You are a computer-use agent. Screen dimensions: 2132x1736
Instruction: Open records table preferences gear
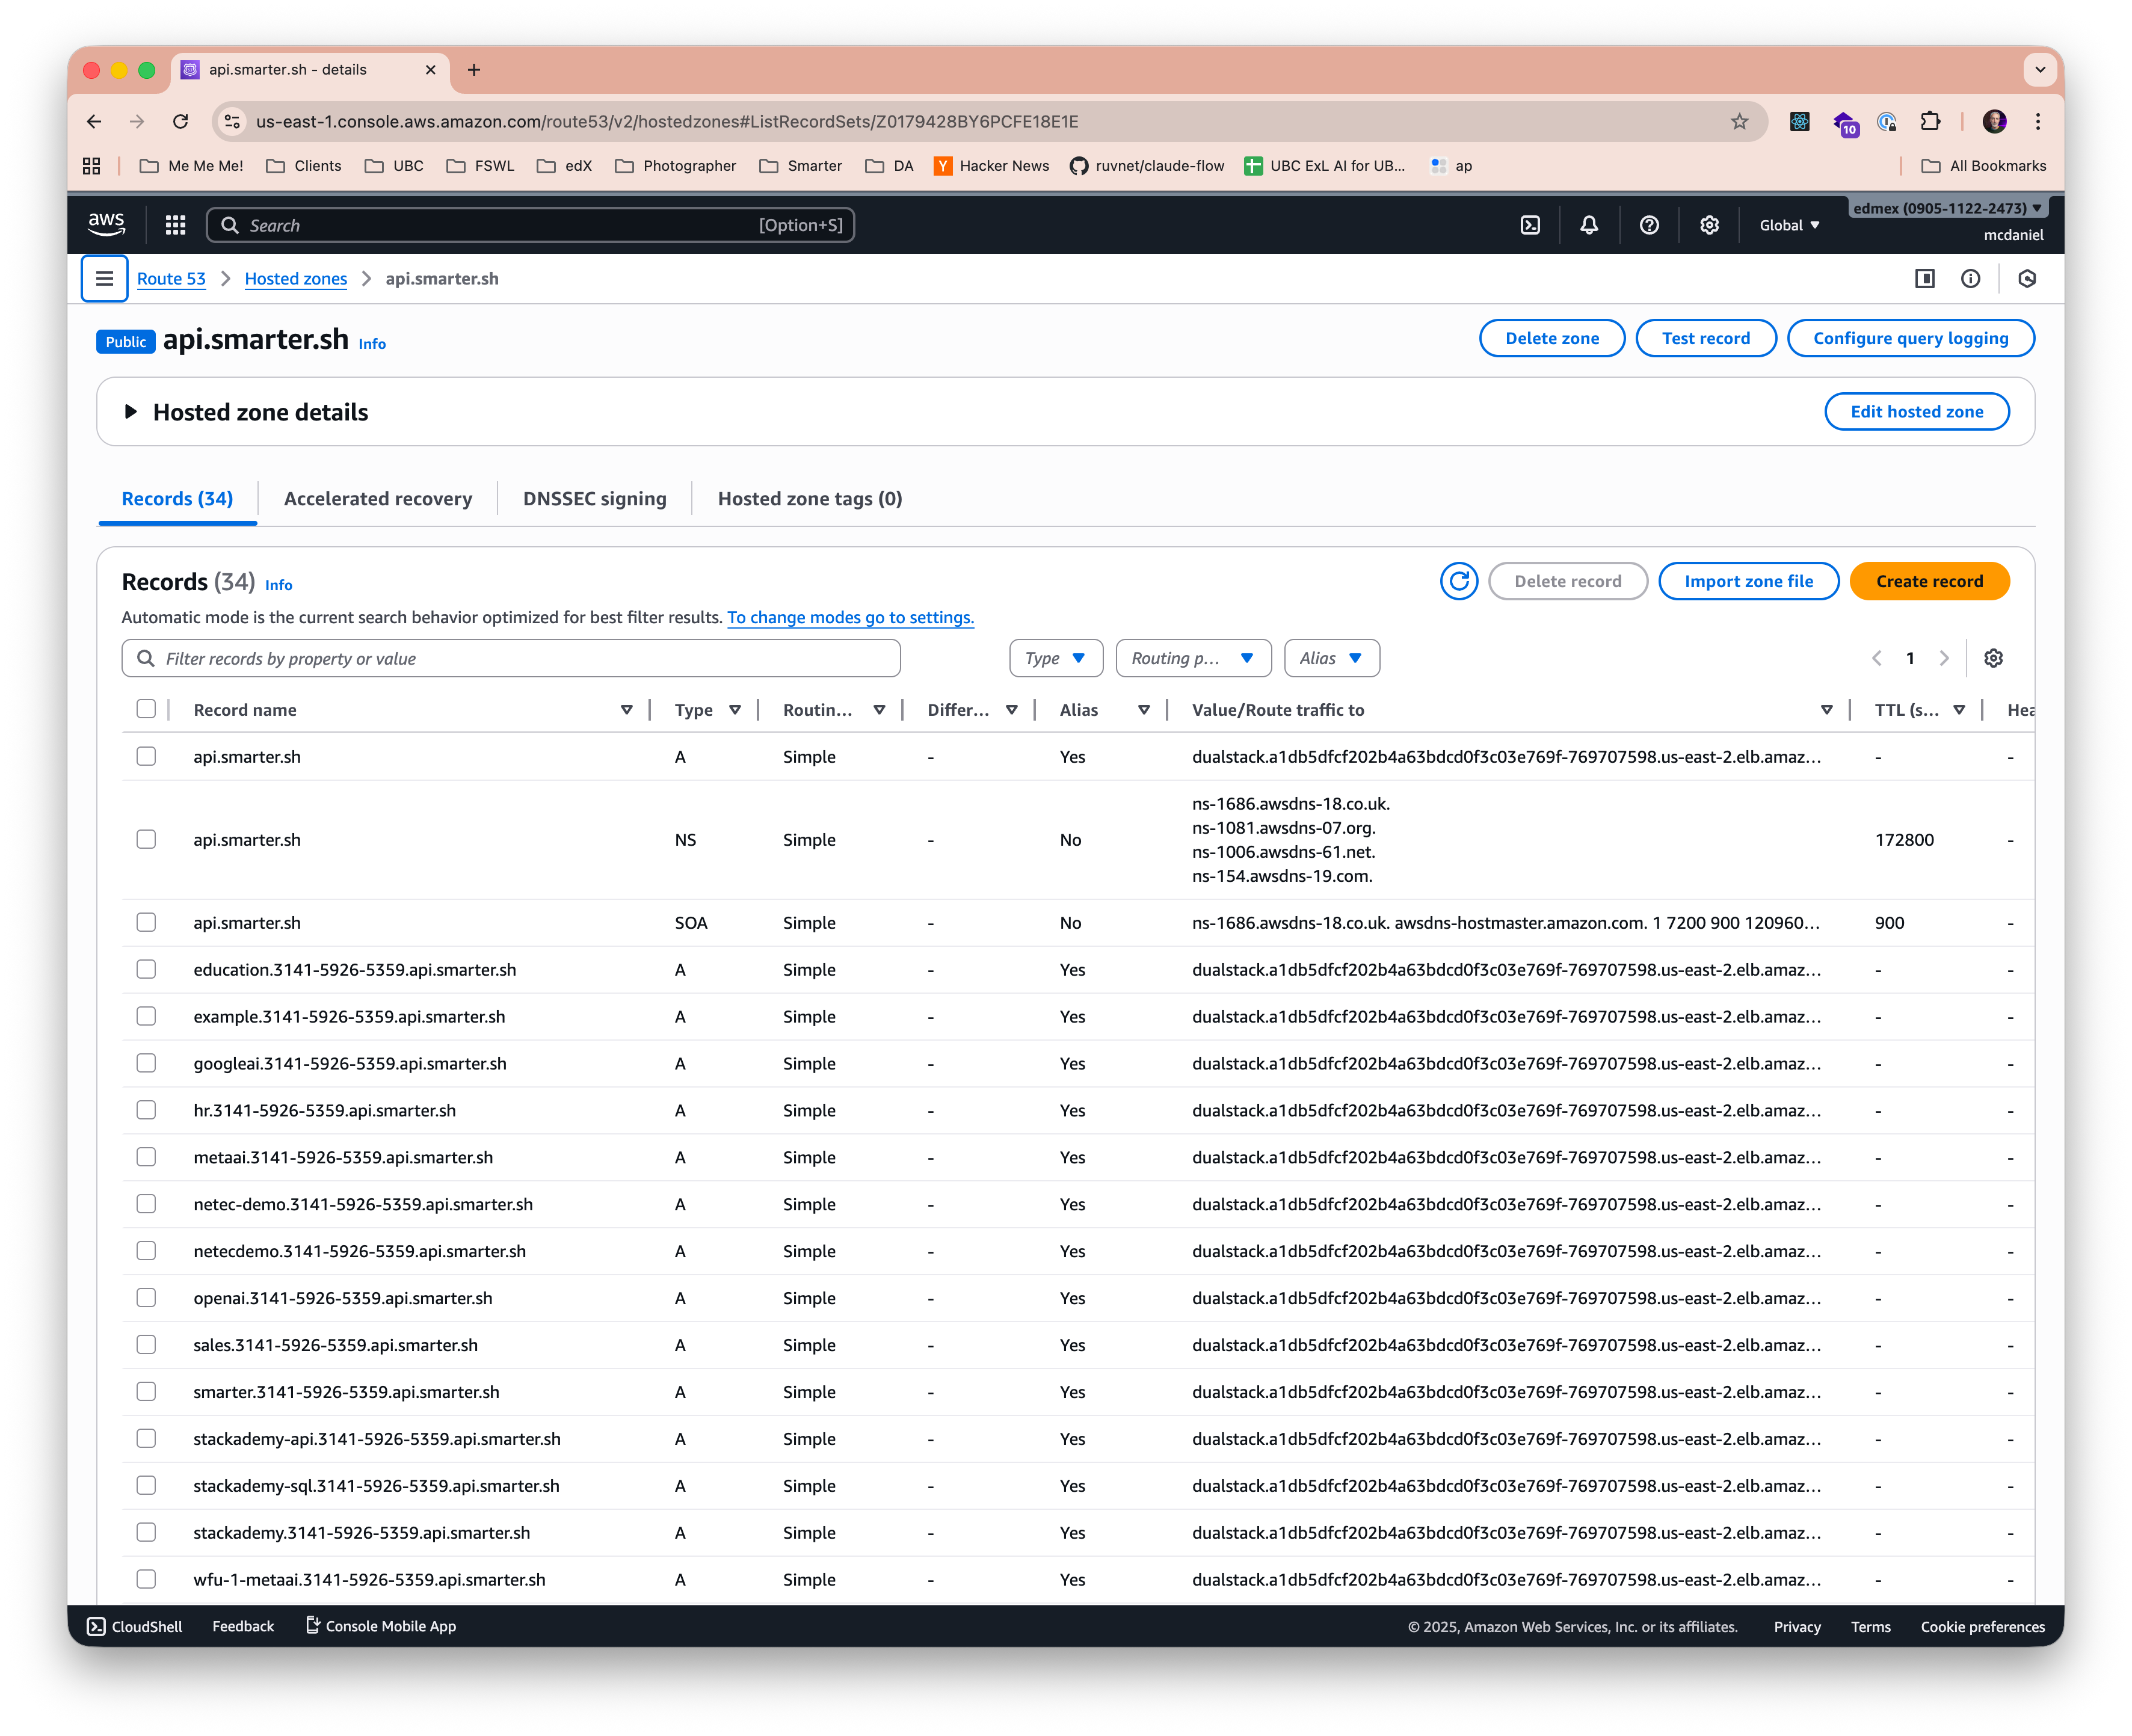(x=1993, y=658)
